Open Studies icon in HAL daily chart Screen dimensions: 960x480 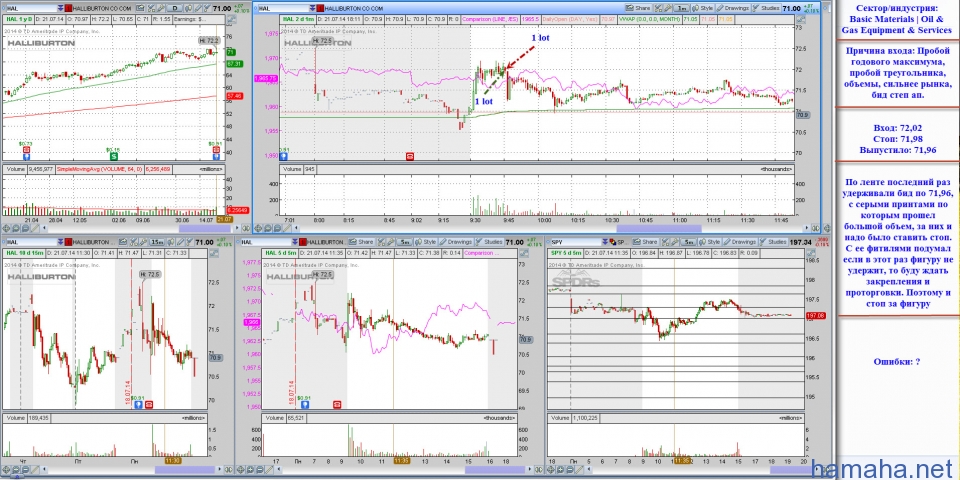pos(208,8)
